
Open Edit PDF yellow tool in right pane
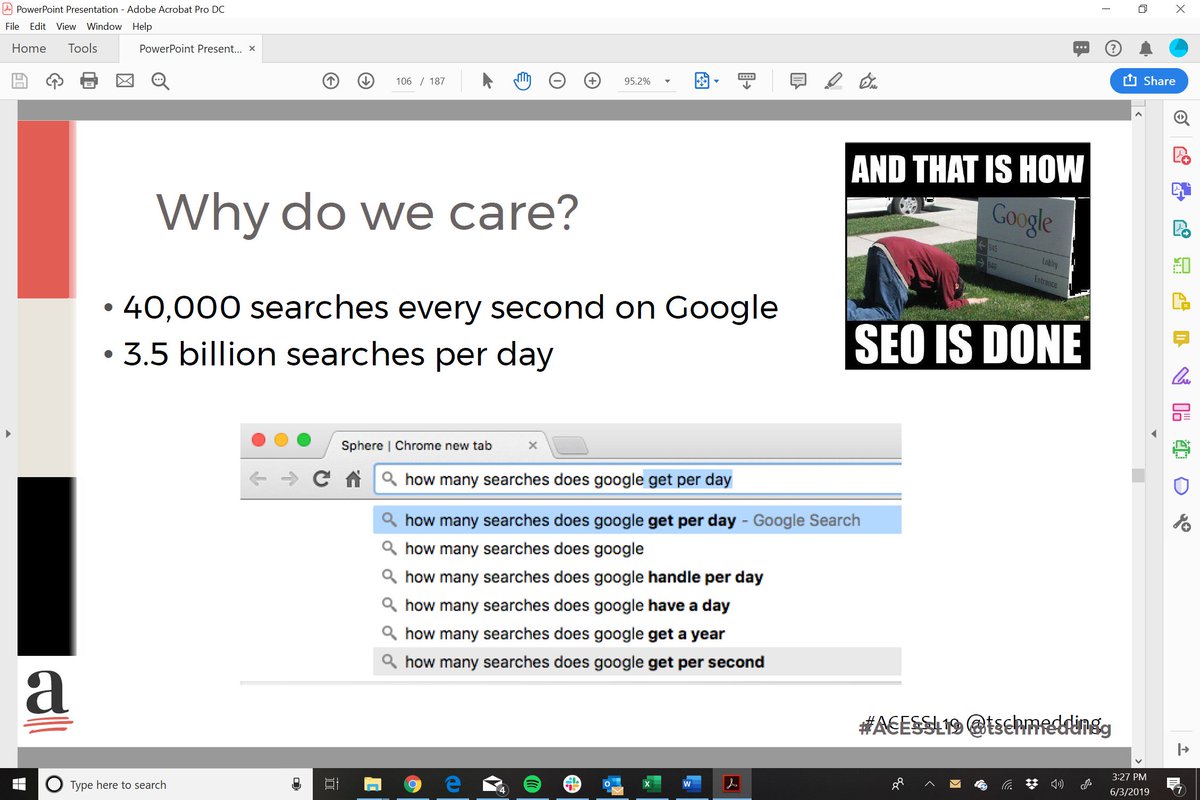[1181, 301]
